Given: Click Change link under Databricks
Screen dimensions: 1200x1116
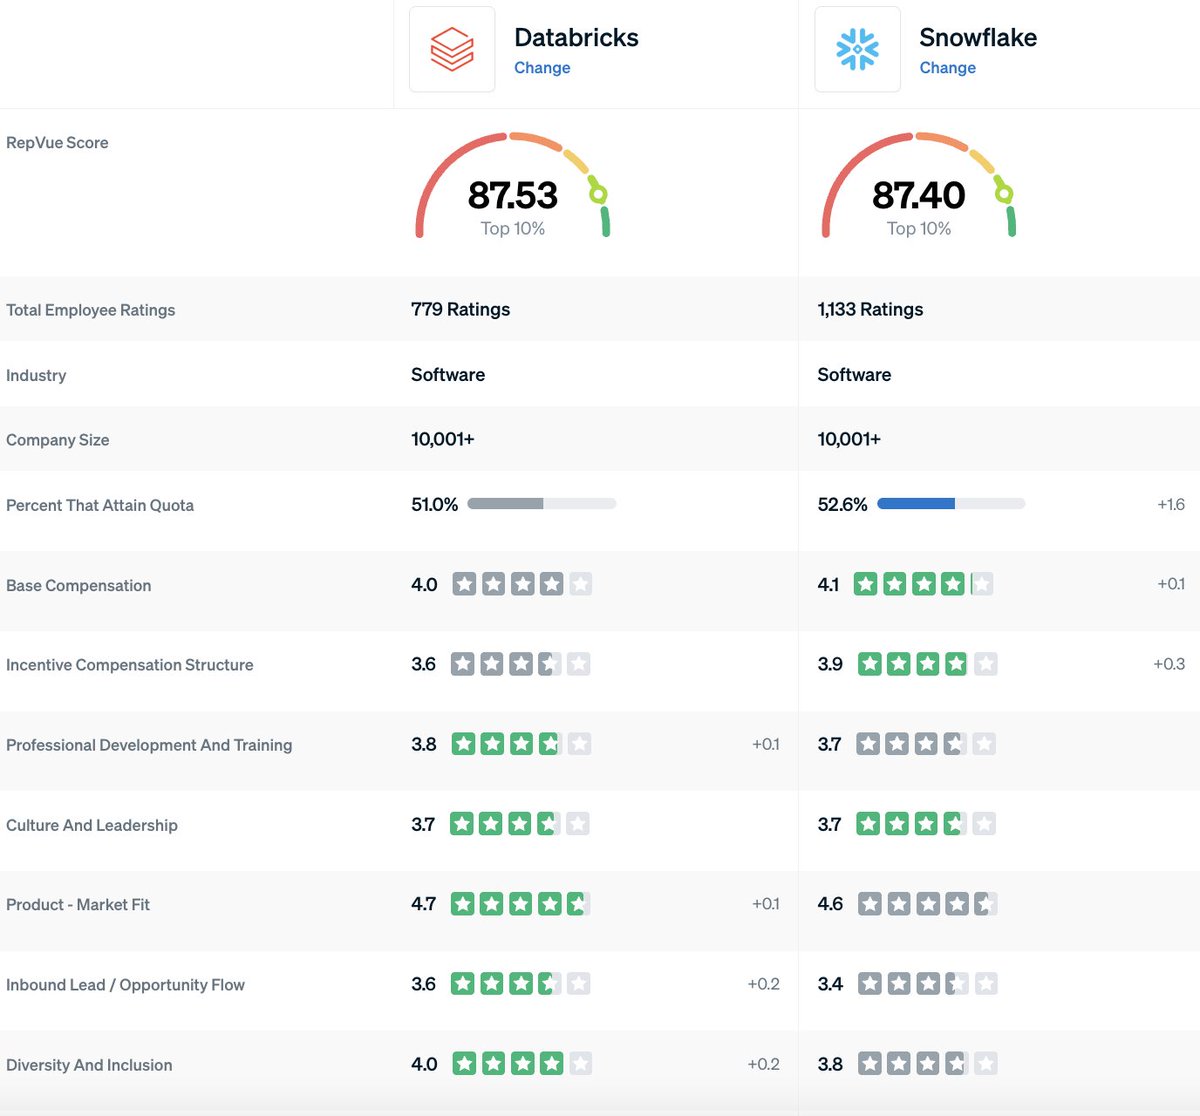Looking at the screenshot, I should [542, 68].
